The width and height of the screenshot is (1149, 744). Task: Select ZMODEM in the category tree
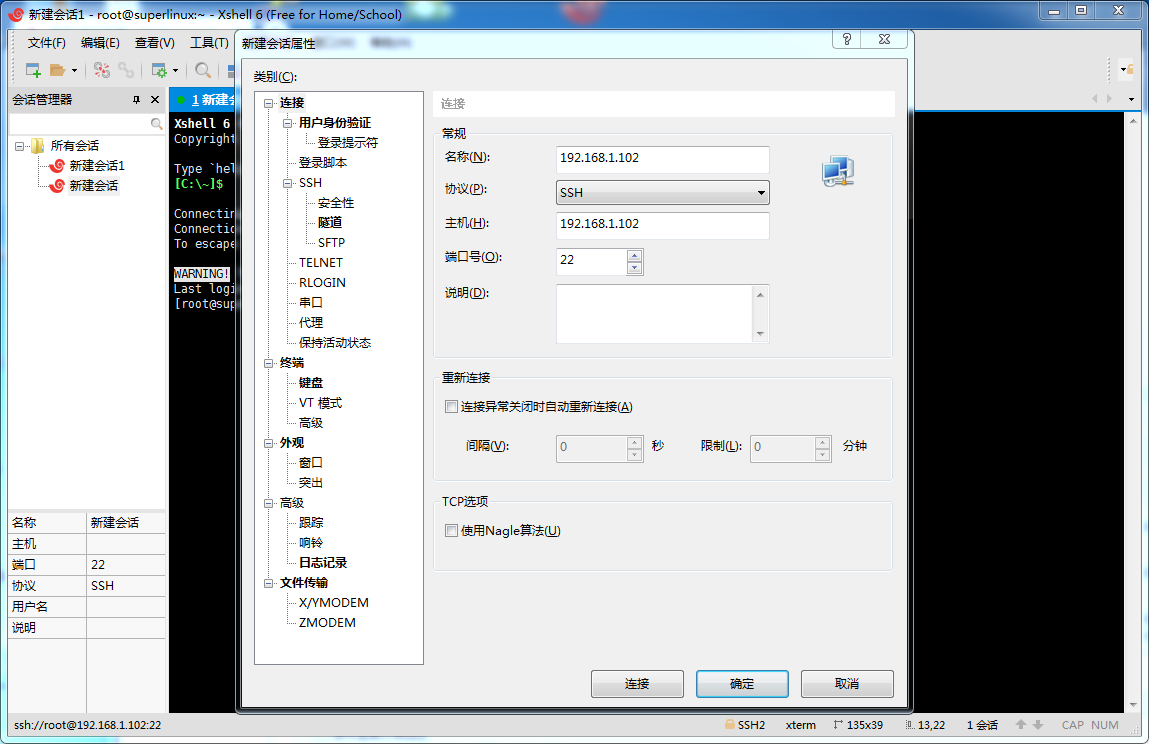coord(327,622)
